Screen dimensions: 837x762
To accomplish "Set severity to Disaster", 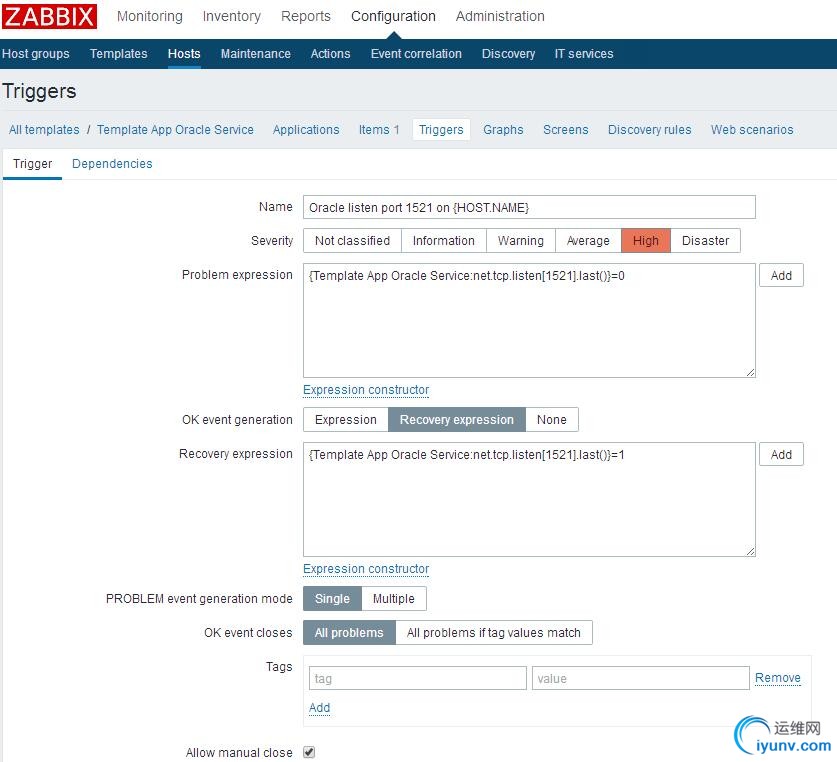I will tap(705, 241).
